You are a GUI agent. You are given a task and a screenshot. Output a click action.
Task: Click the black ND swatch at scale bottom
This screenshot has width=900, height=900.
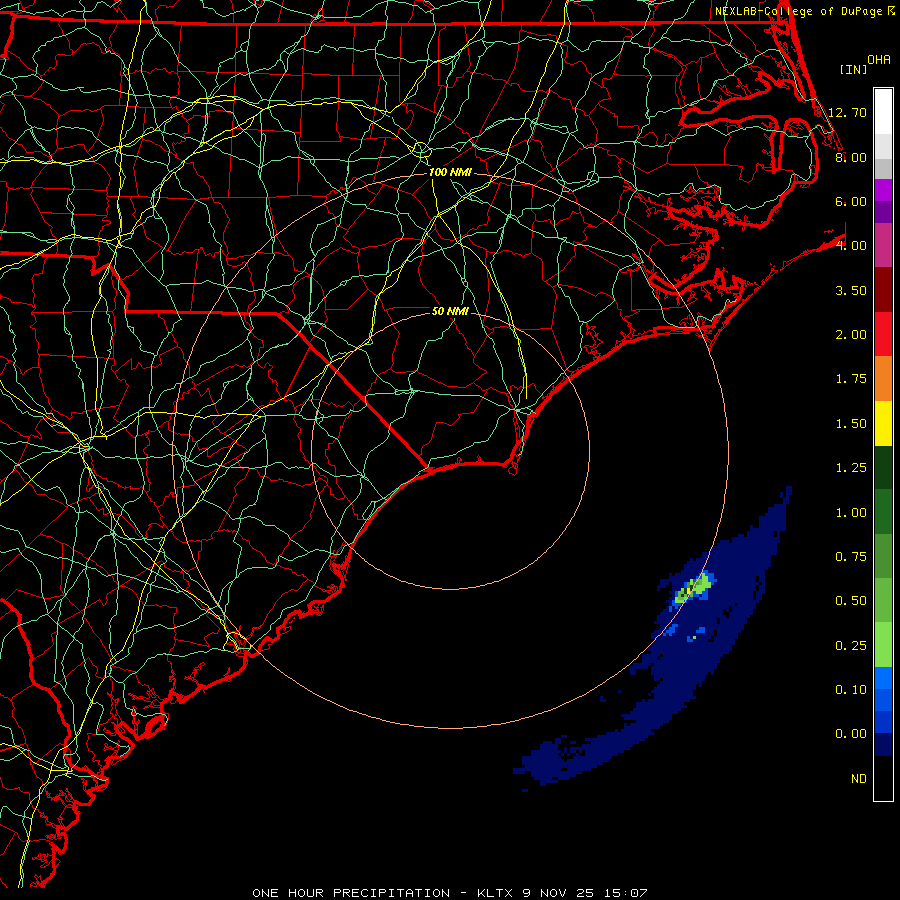click(883, 778)
